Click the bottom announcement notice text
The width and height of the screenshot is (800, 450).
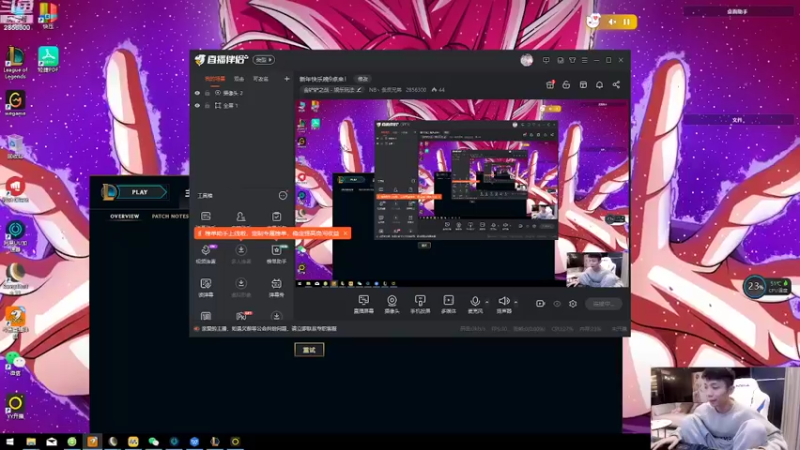[268, 329]
